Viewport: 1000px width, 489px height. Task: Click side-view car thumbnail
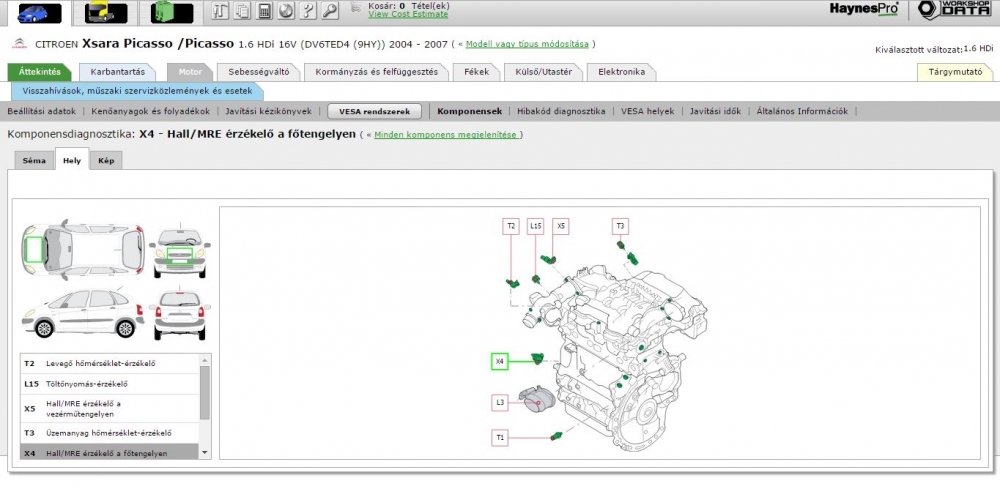pyautogui.click(x=83, y=313)
